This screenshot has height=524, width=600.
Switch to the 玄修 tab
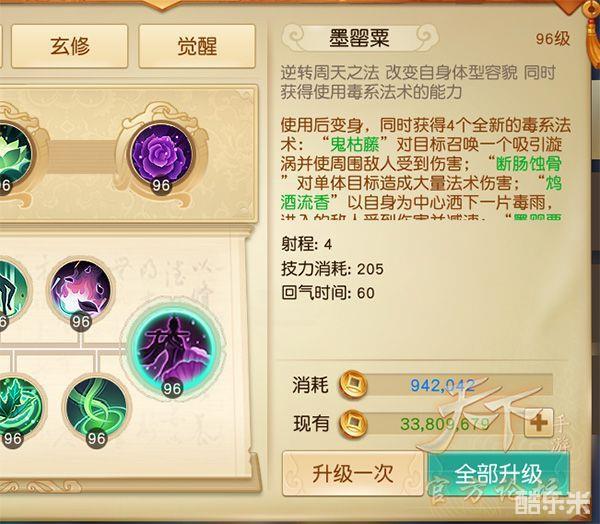pyautogui.click(x=70, y=46)
